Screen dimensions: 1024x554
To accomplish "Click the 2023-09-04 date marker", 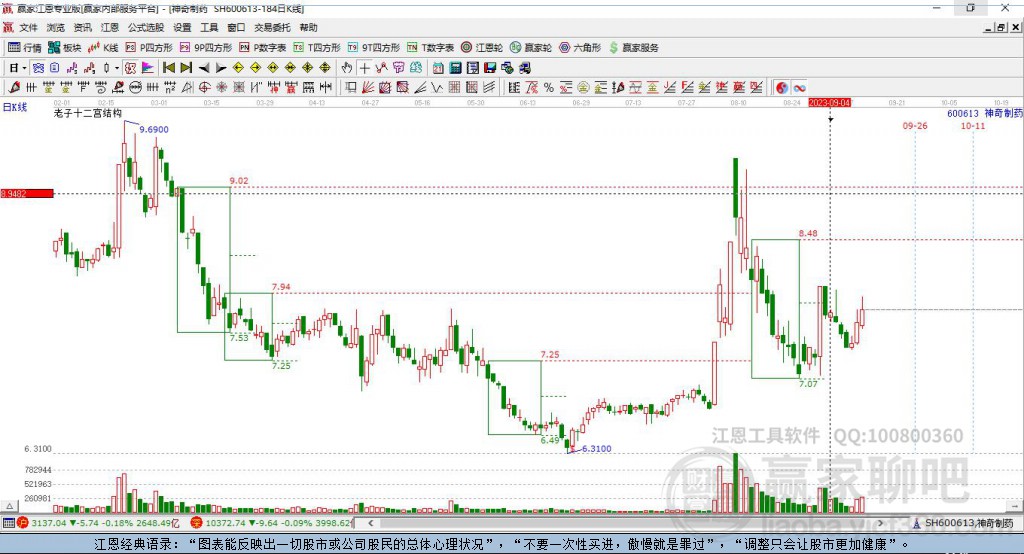I will [x=830, y=103].
